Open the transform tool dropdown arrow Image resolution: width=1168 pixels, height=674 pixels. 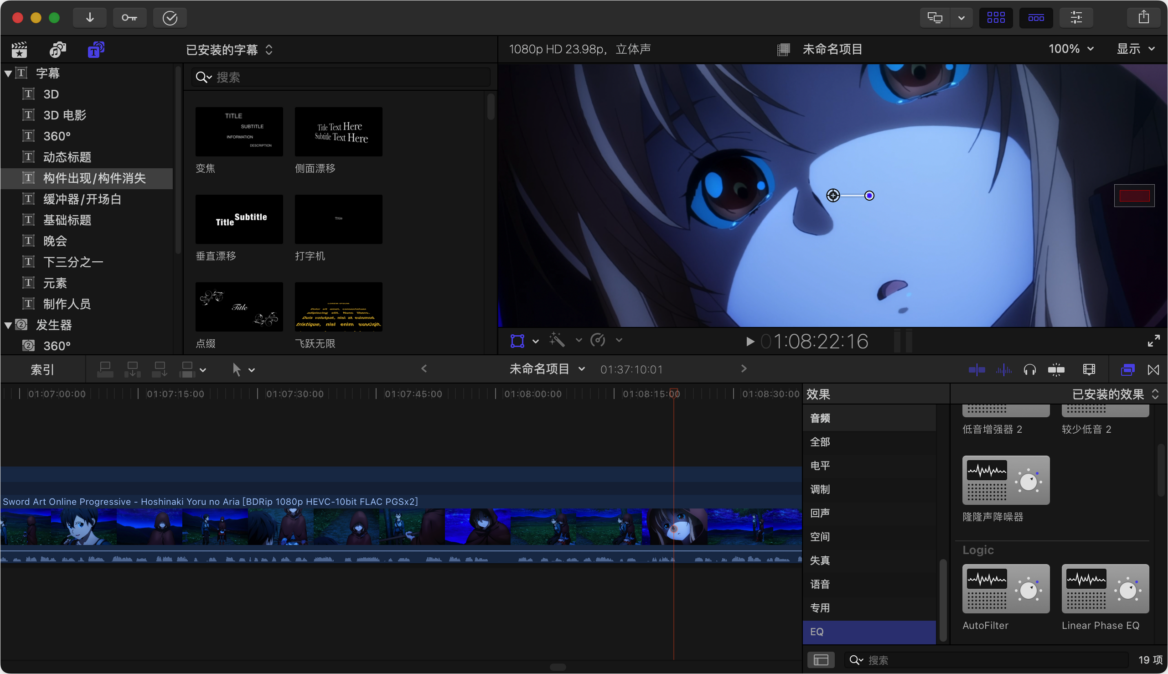pyautogui.click(x=536, y=341)
